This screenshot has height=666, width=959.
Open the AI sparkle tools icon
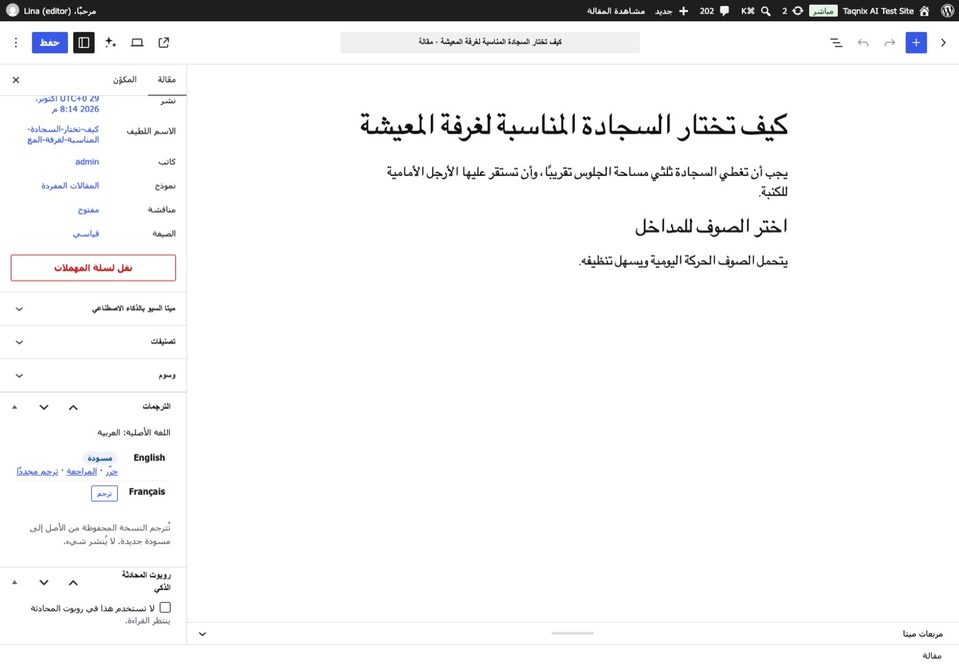click(x=110, y=42)
